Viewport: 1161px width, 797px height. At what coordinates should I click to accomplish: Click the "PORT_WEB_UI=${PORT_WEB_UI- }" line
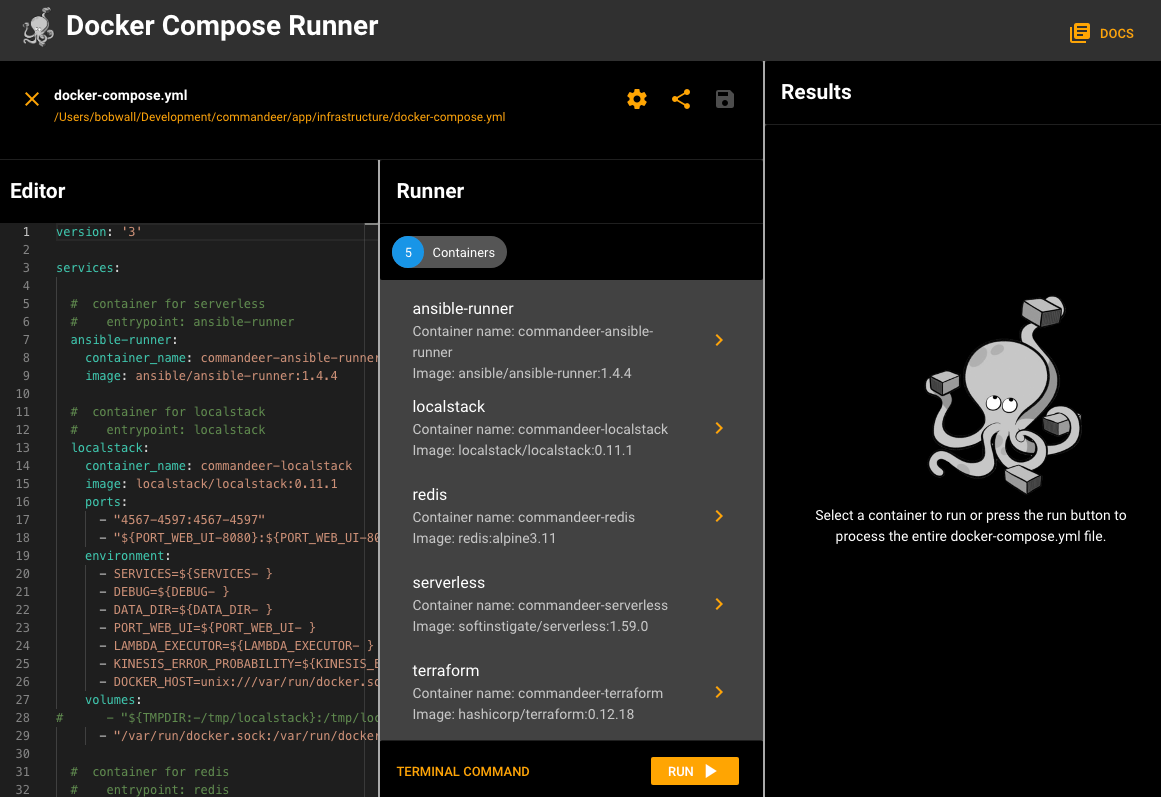207,628
